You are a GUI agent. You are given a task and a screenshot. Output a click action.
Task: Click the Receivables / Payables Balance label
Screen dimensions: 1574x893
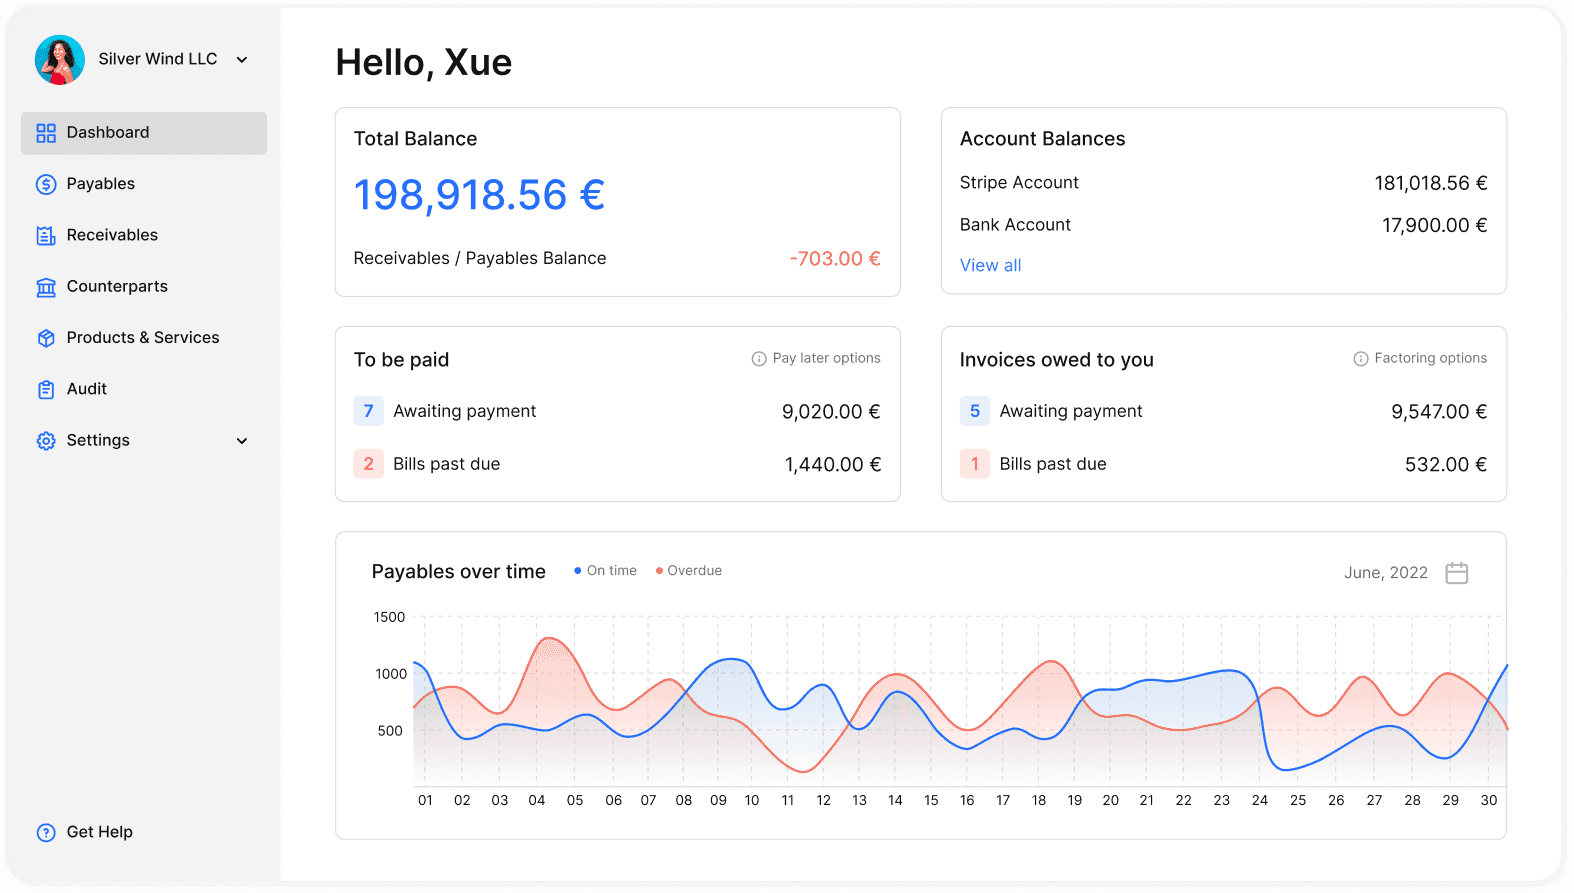point(480,258)
